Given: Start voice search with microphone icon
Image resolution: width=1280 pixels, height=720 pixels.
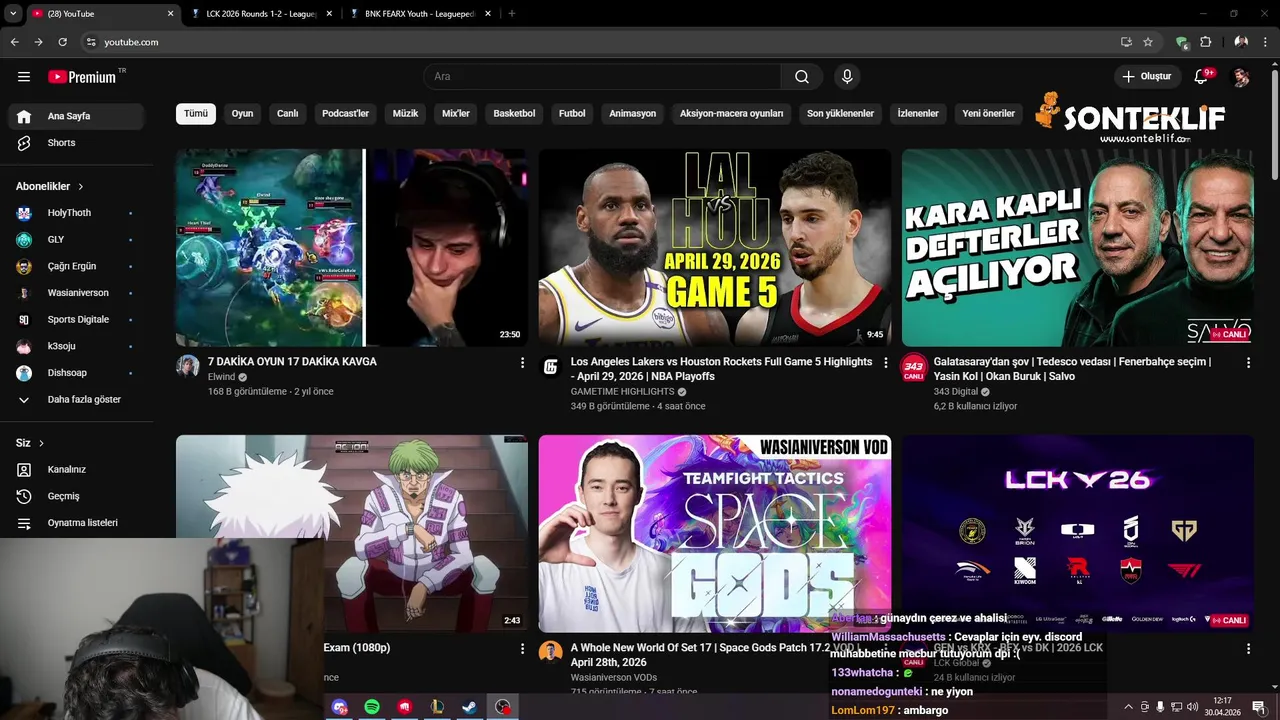Looking at the screenshot, I should [x=847, y=77].
